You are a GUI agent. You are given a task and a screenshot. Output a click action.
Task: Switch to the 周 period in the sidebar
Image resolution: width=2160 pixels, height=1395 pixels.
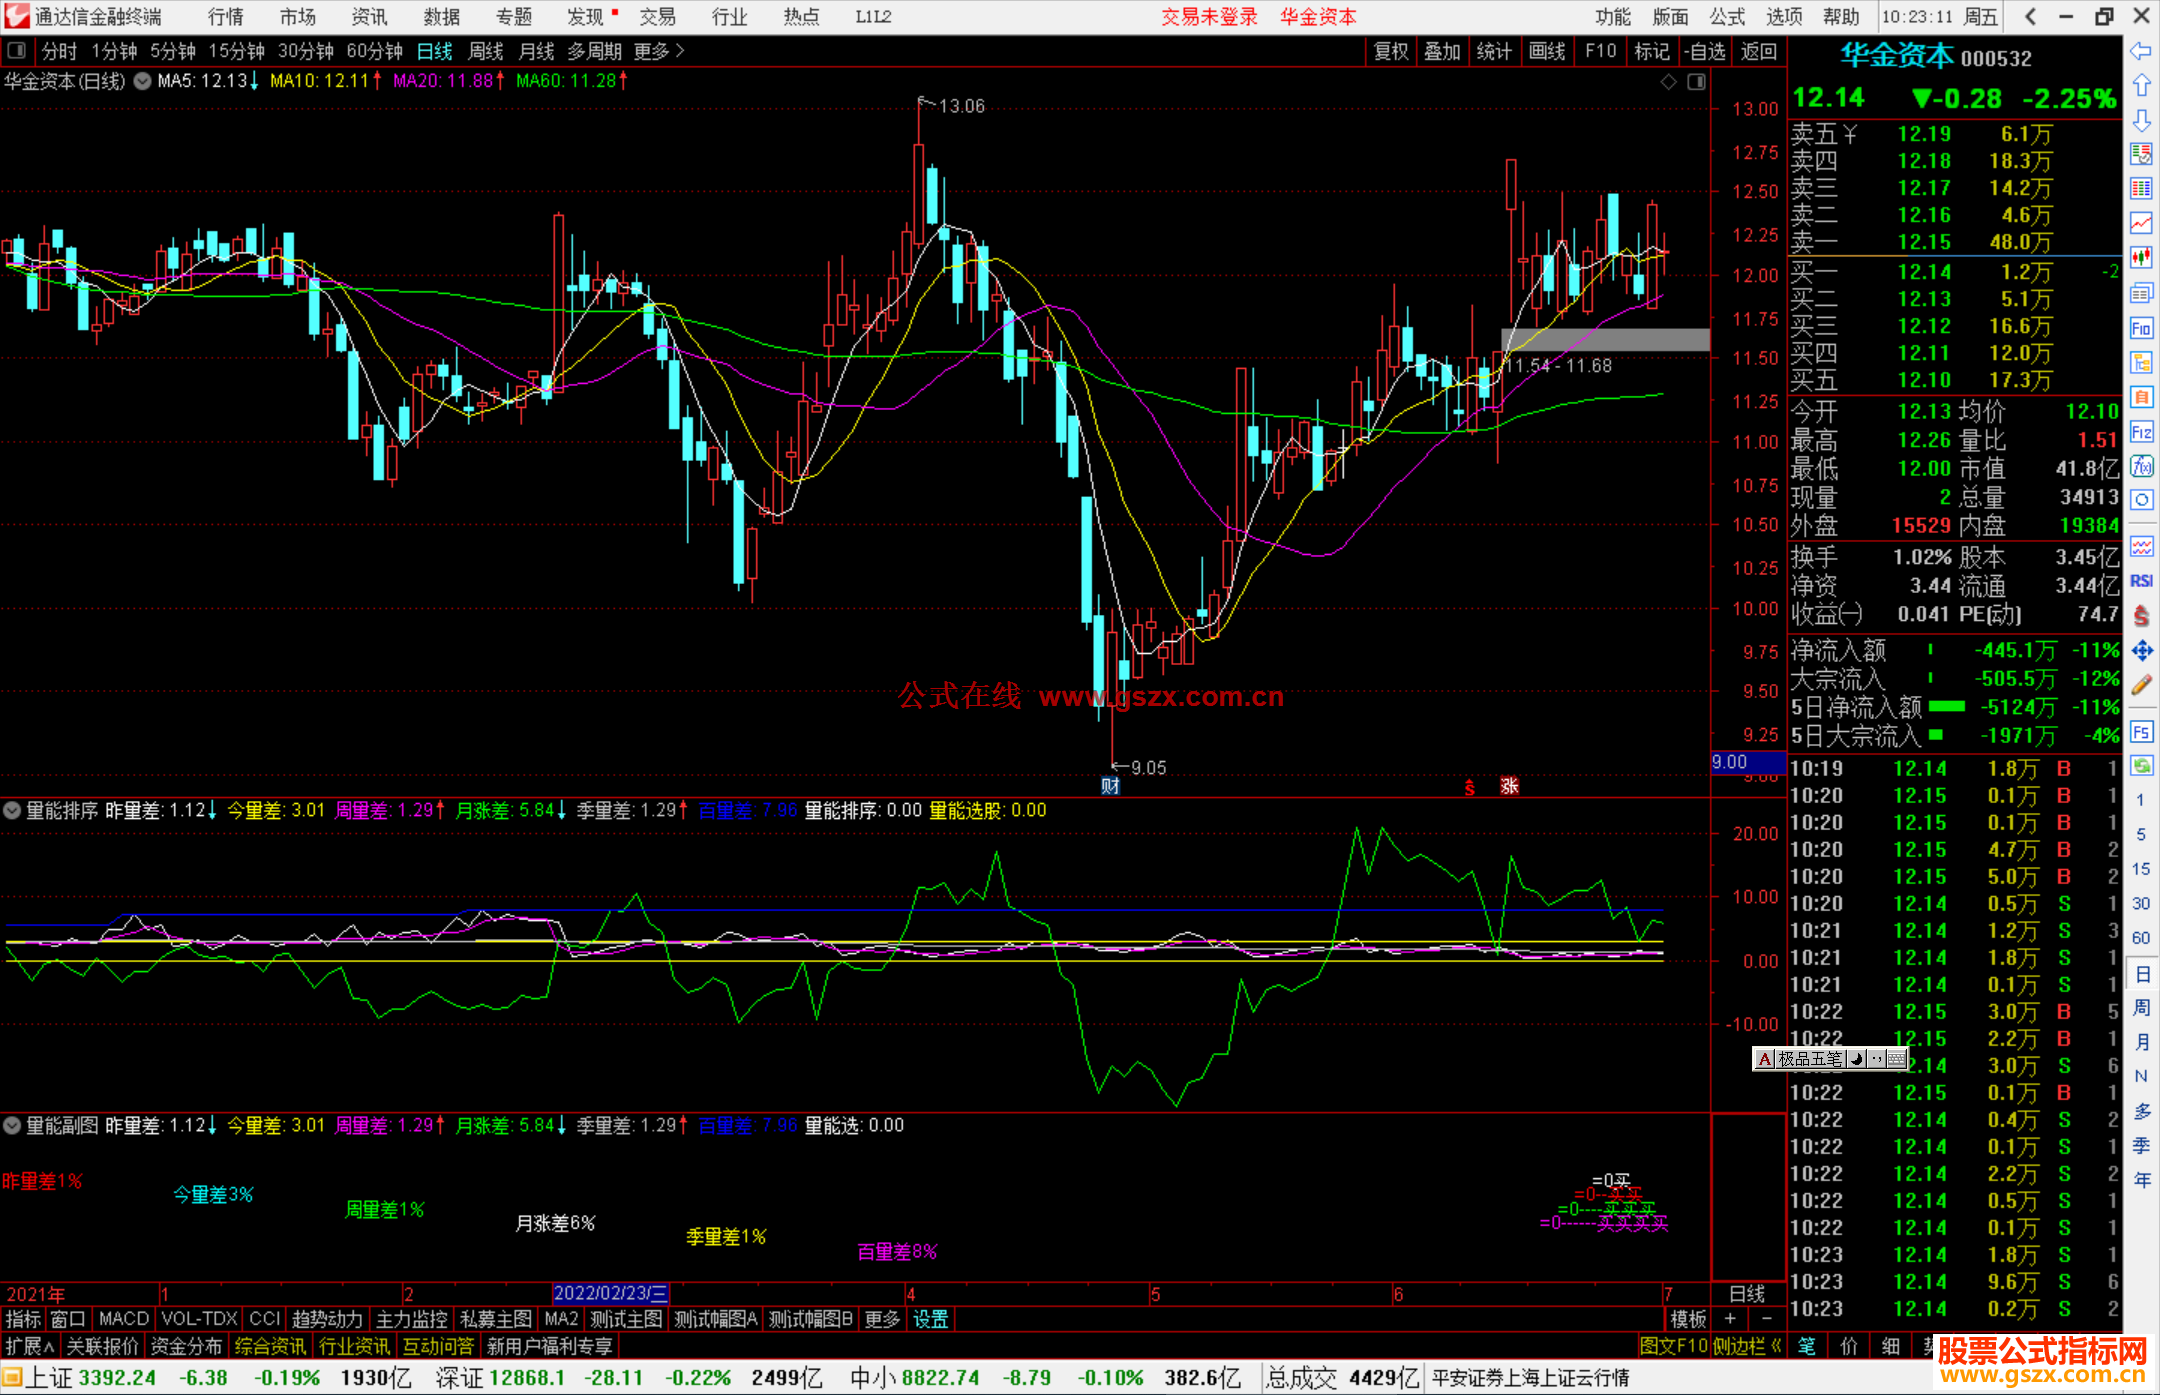pyautogui.click(x=2141, y=1008)
